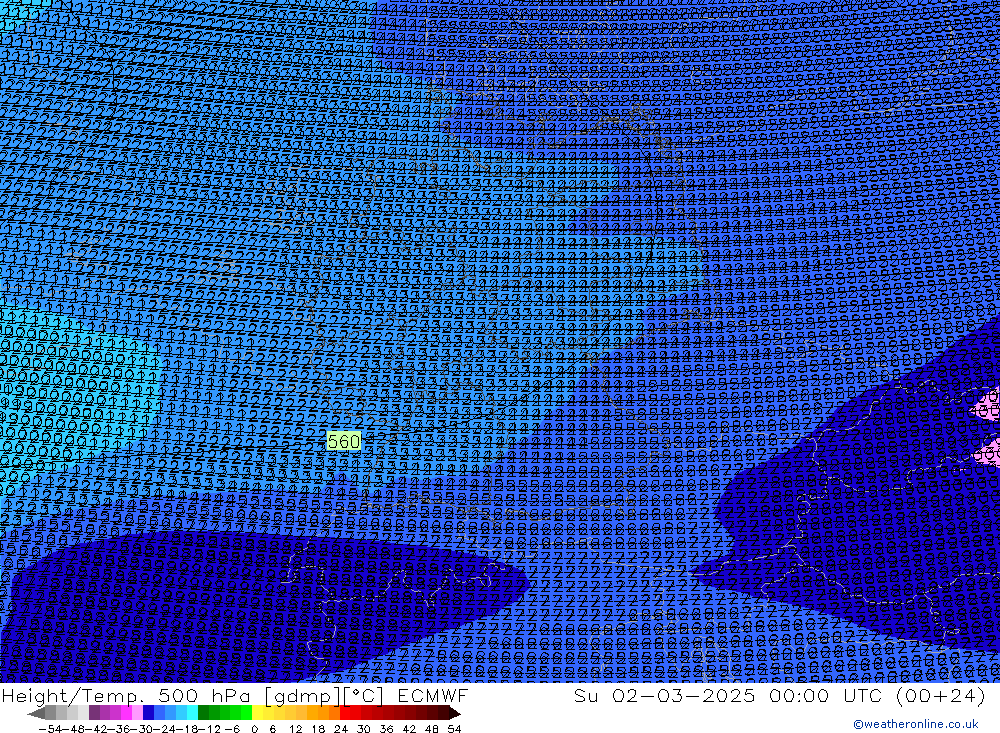Click the 48 legend value
The height and width of the screenshot is (733, 1000).
[432, 729]
